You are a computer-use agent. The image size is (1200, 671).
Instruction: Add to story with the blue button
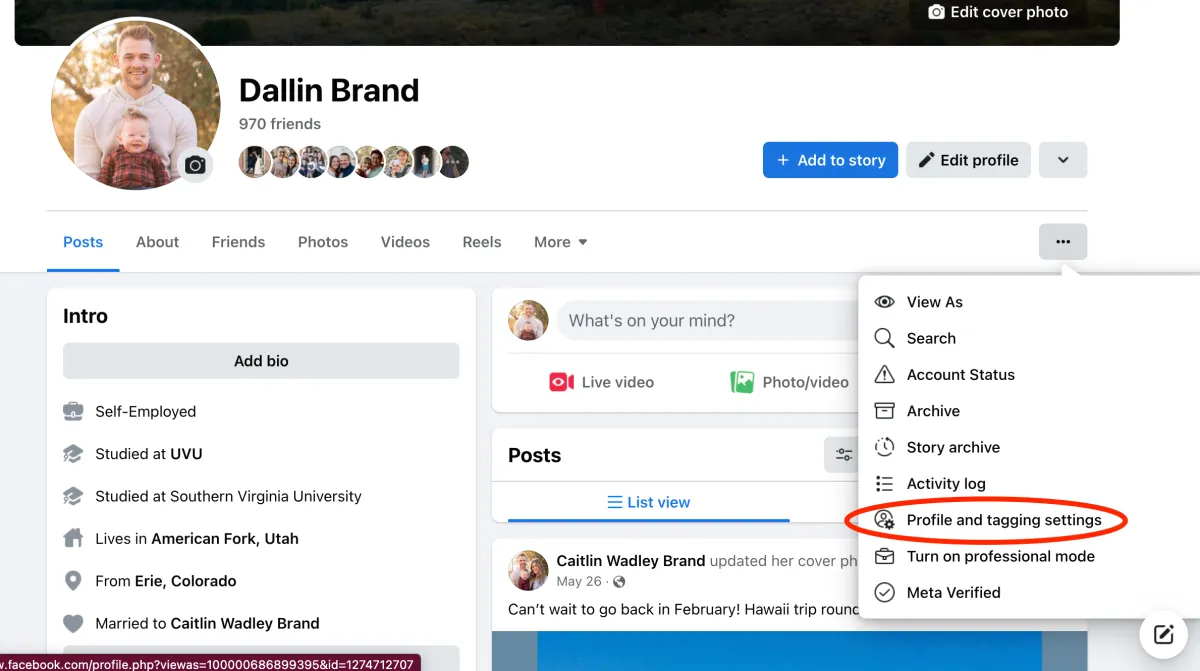[830, 160]
